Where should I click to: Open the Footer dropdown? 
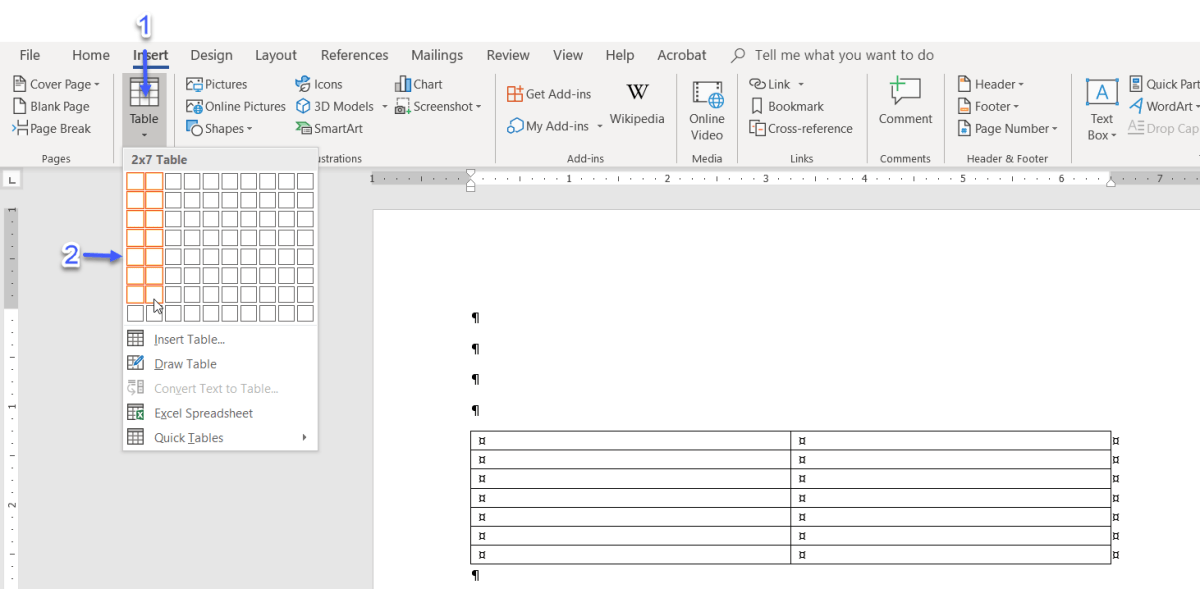coord(988,106)
